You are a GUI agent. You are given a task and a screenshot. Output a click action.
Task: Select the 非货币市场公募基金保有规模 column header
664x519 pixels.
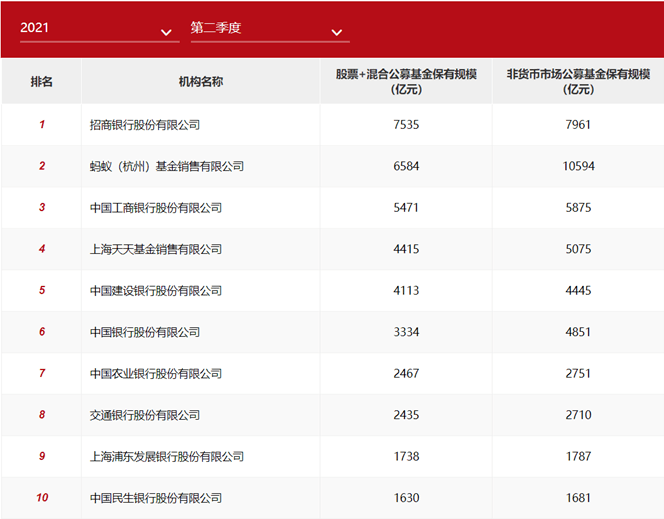(577, 82)
